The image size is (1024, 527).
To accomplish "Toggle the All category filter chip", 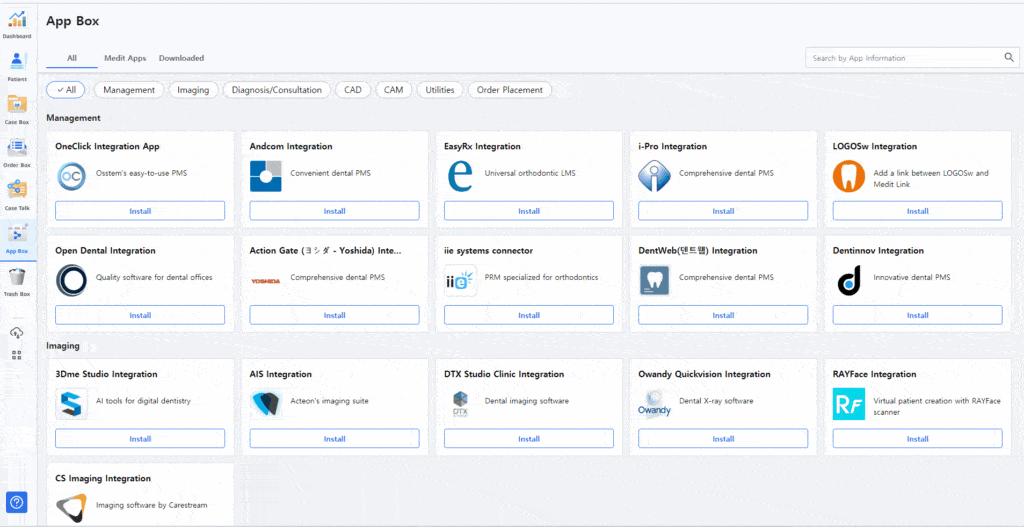I will (x=66, y=90).
